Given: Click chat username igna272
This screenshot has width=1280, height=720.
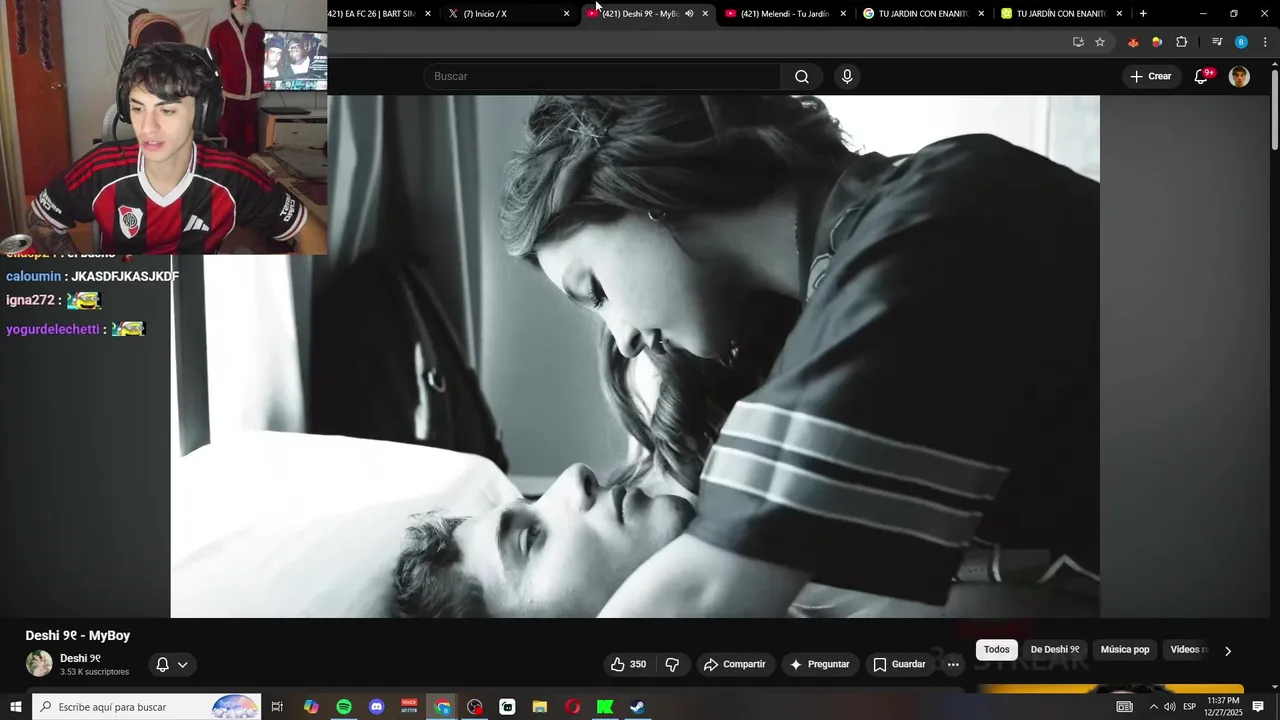Looking at the screenshot, I should [x=30, y=300].
